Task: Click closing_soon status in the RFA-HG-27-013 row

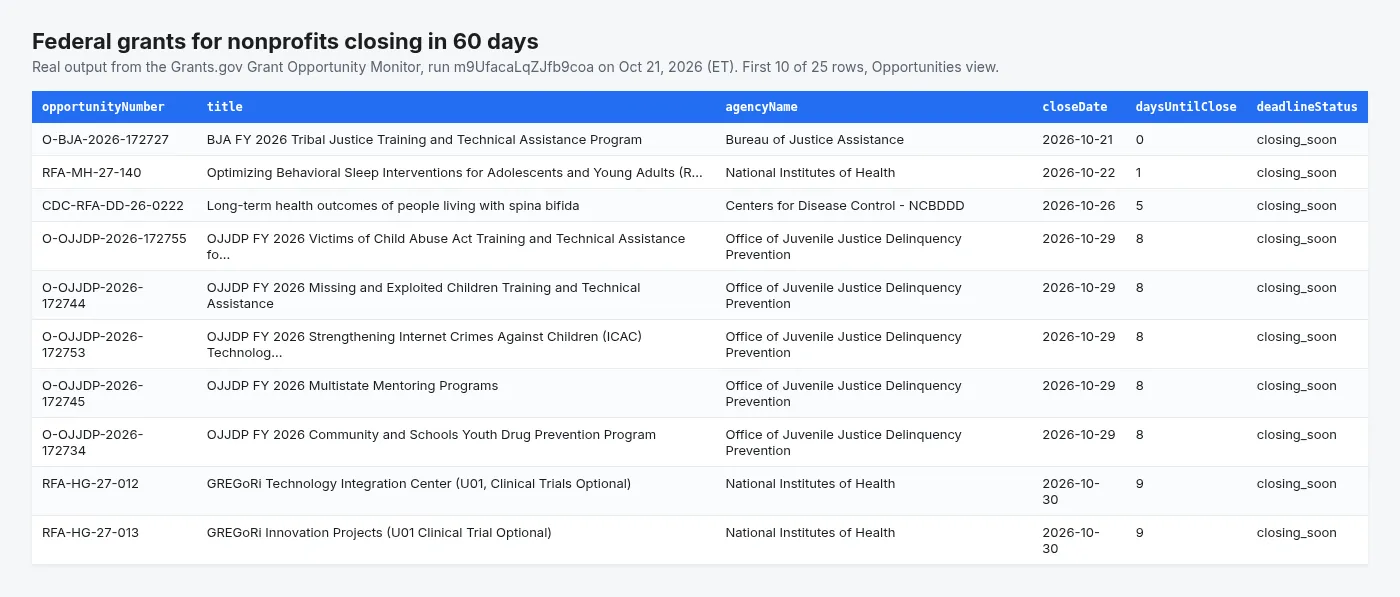Action: coord(1296,533)
